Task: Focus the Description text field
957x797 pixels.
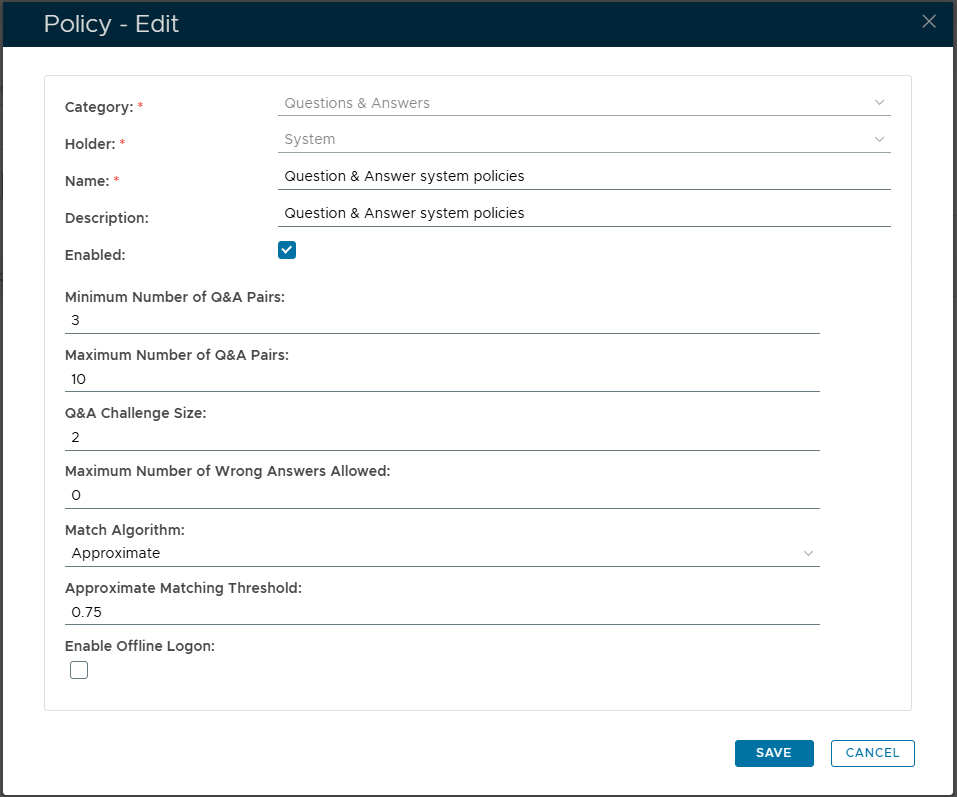Action: [x=584, y=214]
